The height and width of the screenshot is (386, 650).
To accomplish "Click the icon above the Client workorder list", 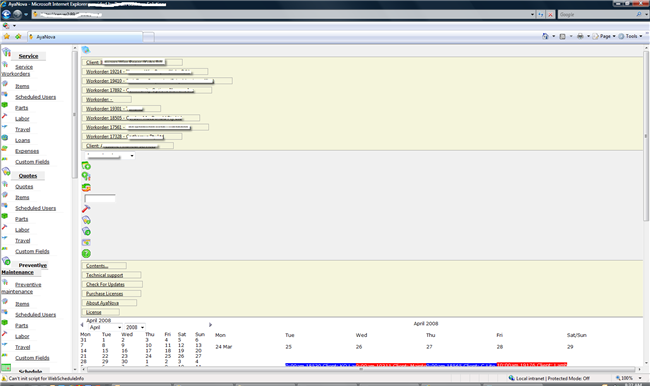I will point(86,50).
